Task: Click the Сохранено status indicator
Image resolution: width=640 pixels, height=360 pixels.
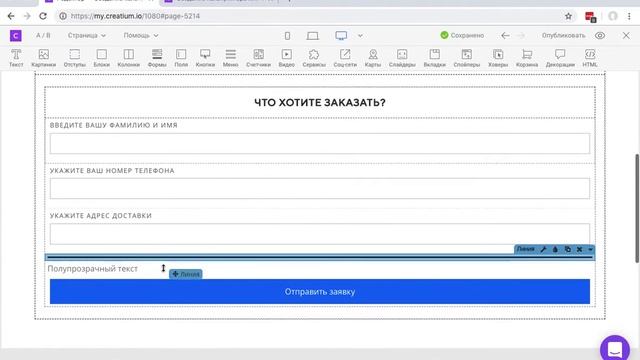Action: click(x=462, y=36)
